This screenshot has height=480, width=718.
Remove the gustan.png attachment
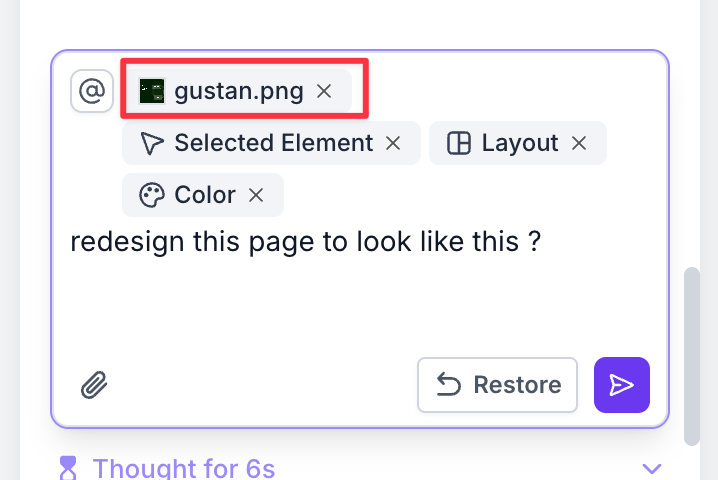pyautogui.click(x=324, y=91)
